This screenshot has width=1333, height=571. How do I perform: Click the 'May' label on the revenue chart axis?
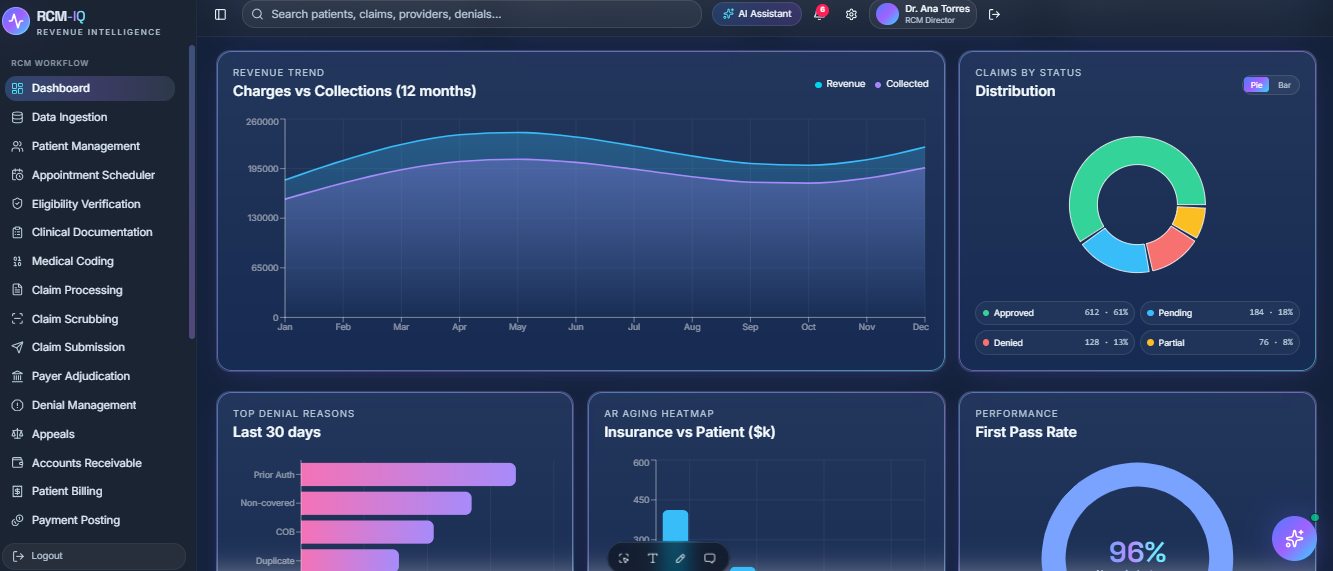coord(518,327)
